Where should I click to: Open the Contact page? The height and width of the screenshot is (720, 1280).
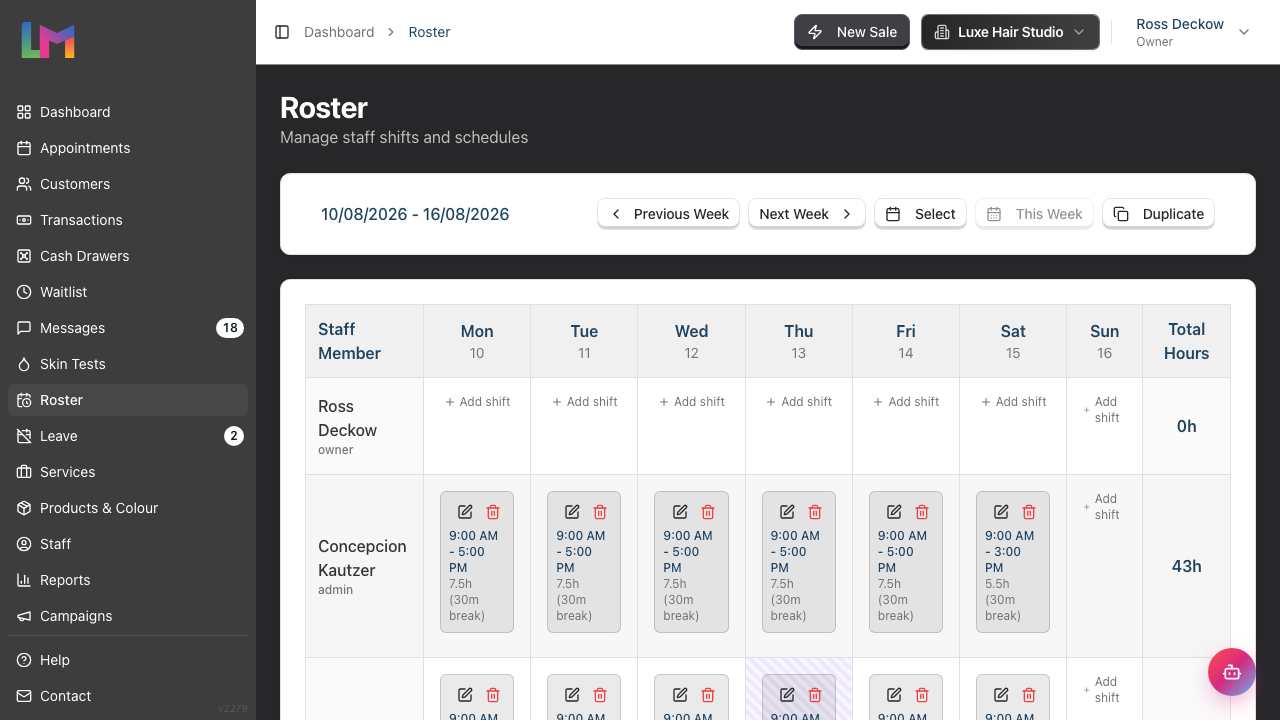[x=128, y=696]
